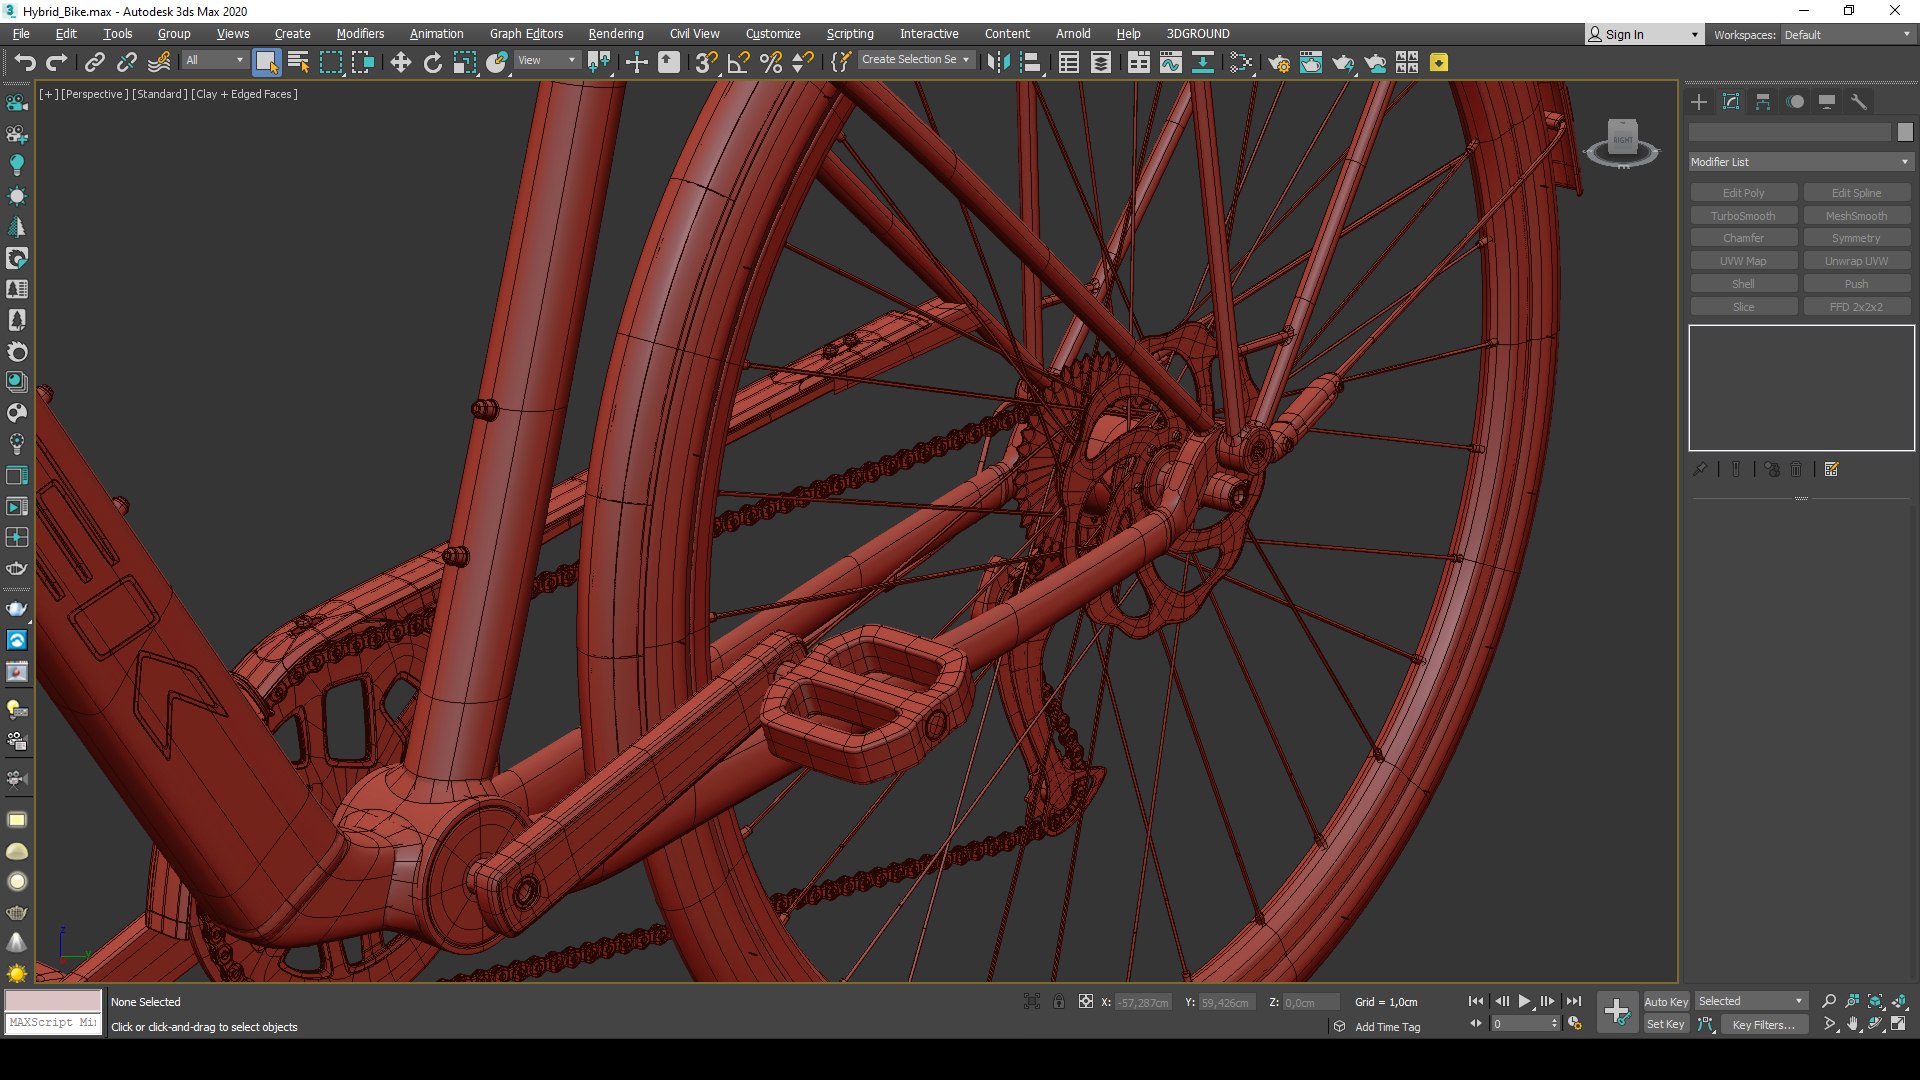Image resolution: width=1920 pixels, height=1080 pixels.
Task: Click the pink color swatch above MAXScript listener
Action: 54,1001
